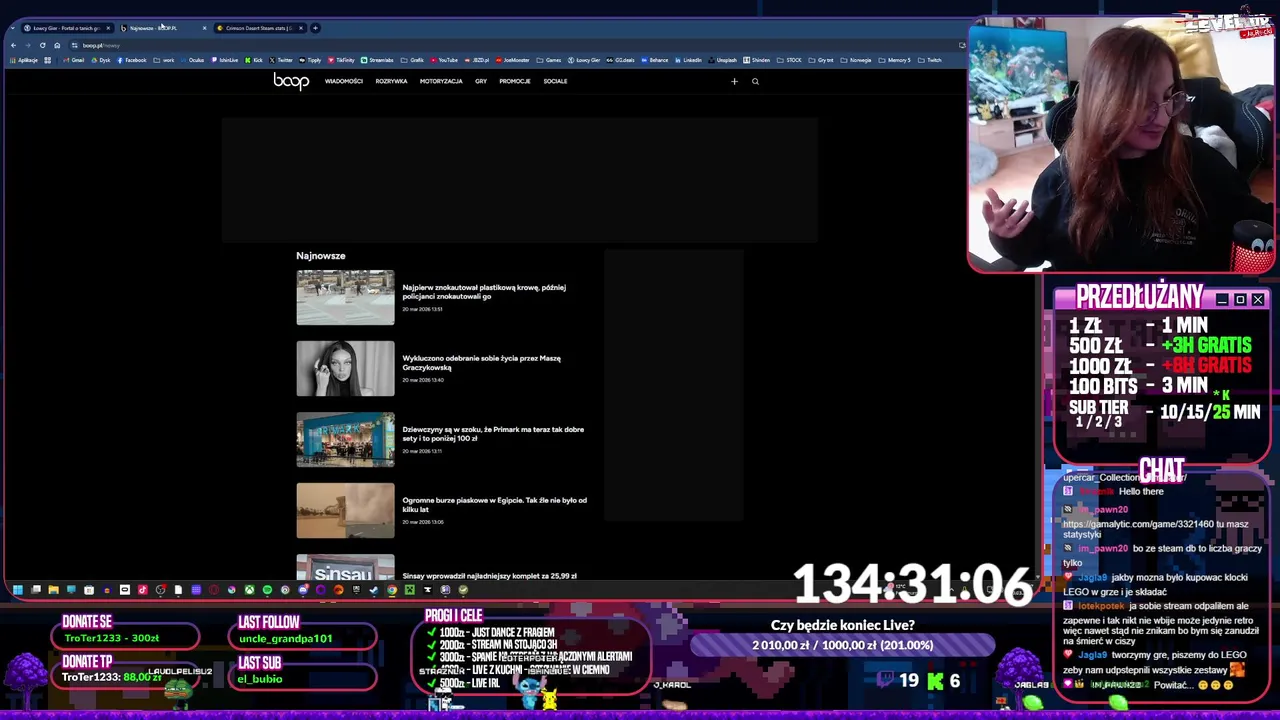The image size is (1280, 720).
Task: Open the Behance bookmark
Action: pos(655,60)
